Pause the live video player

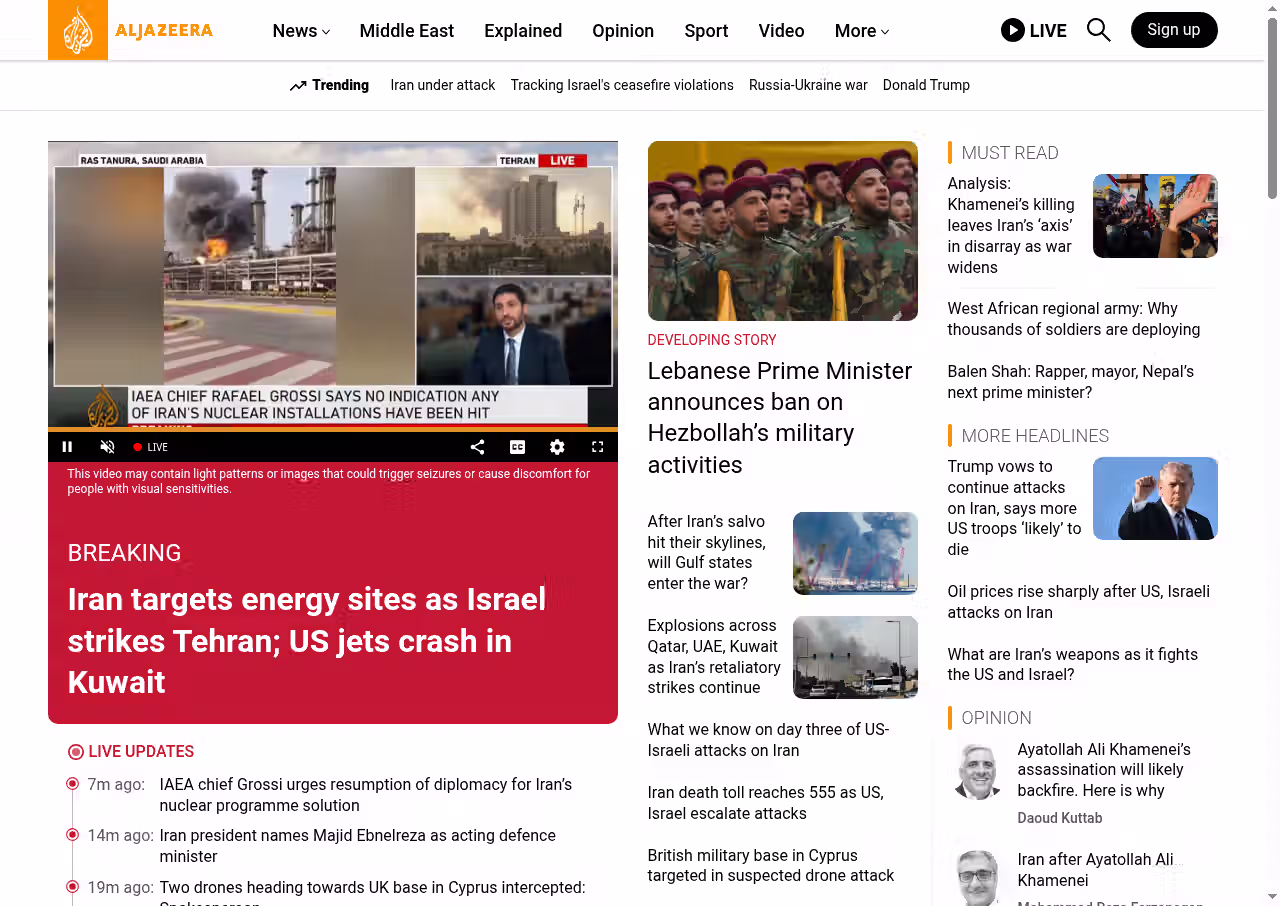67,447
